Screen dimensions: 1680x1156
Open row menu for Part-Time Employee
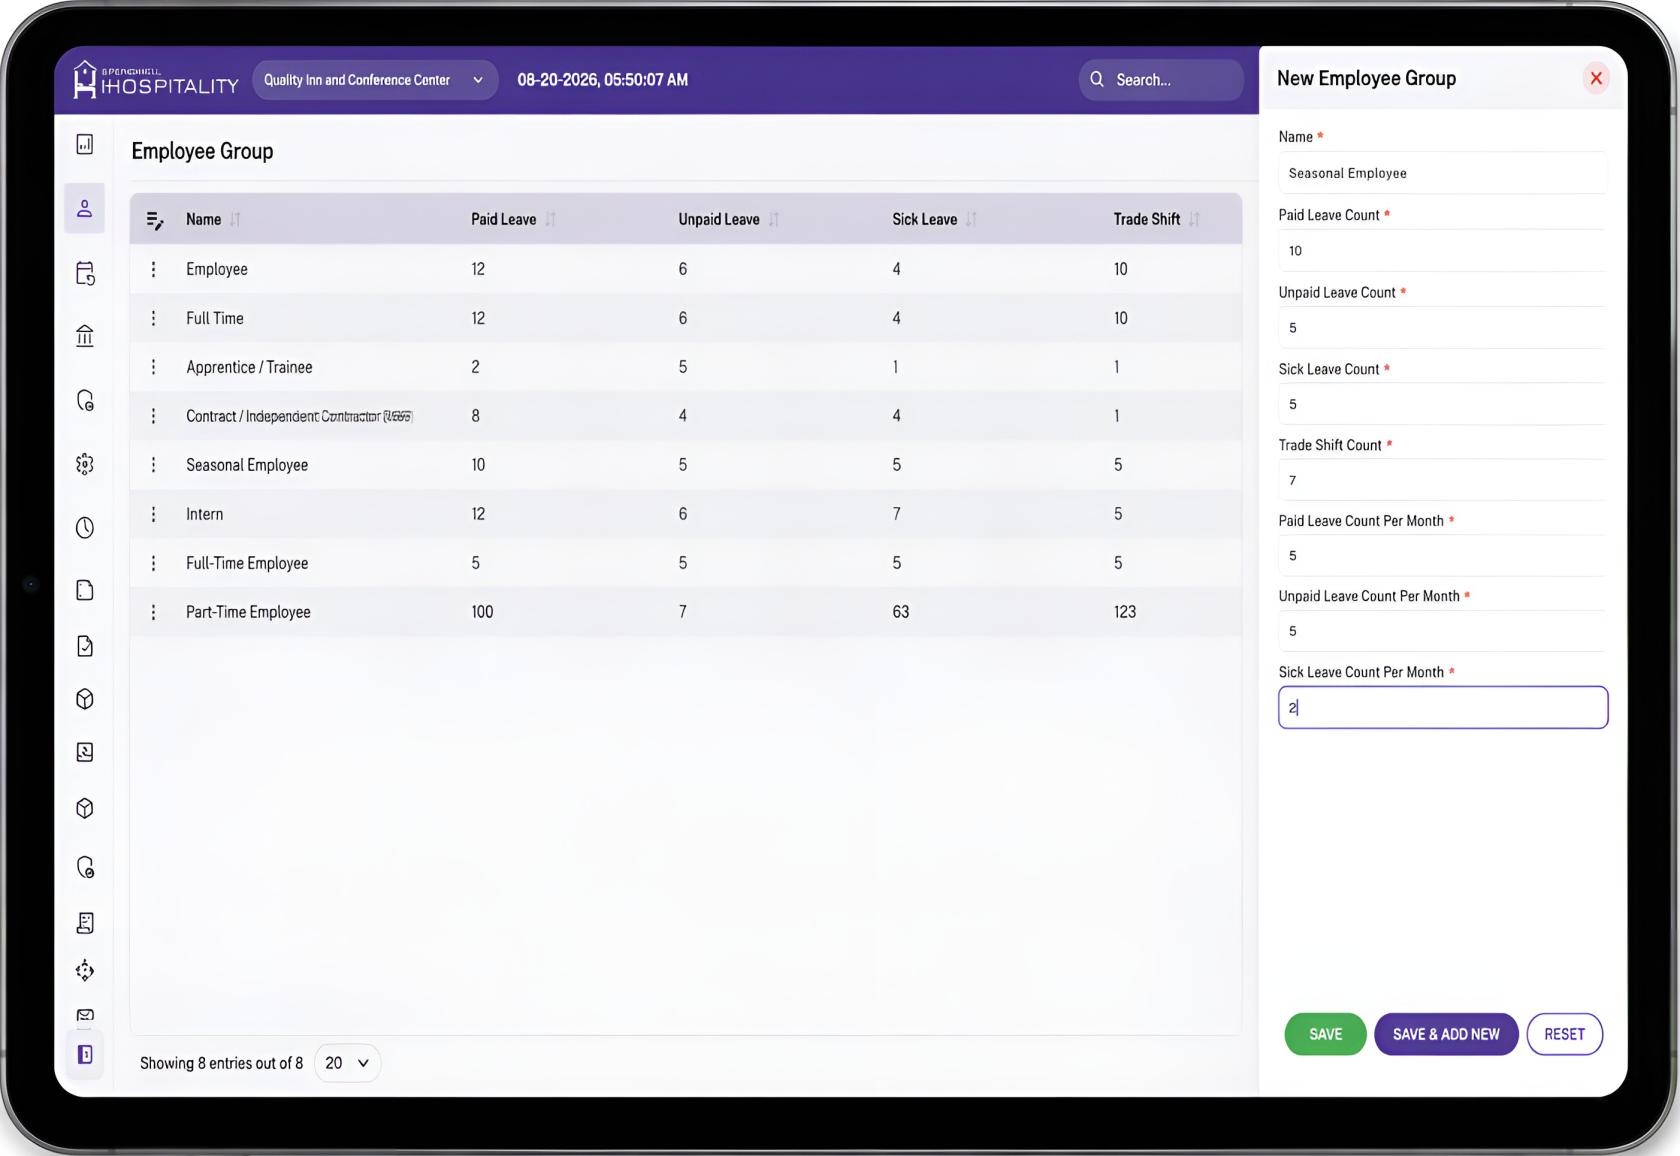point(153,612)
